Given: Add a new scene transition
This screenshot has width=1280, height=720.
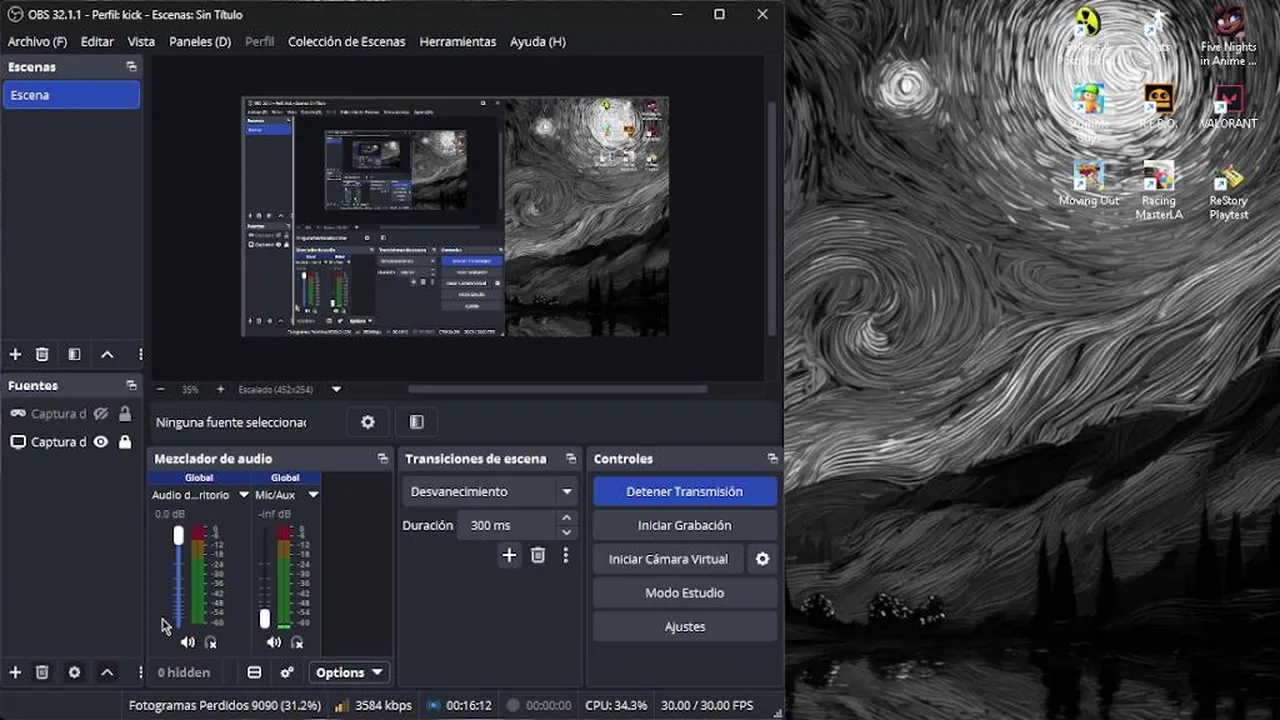Looking at the screenshot, I should pyautogui.click(x=509, y=555).
